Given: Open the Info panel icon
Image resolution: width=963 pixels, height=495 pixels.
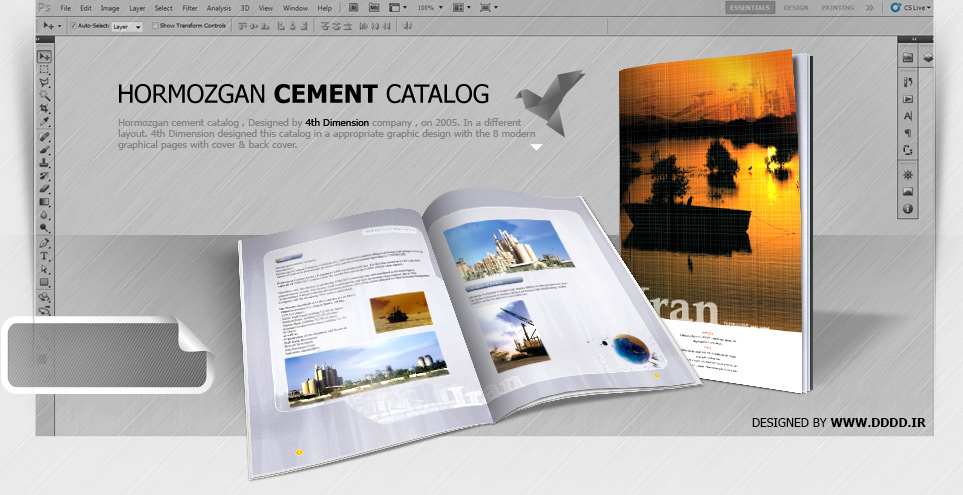Looking at the screenshot, I should coord(908,209).
